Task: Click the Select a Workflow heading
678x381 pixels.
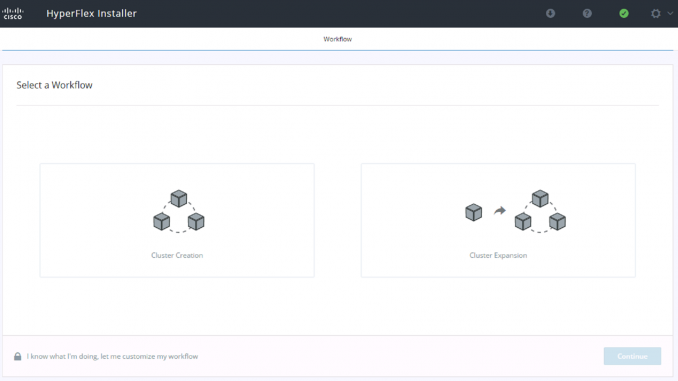Action: click(x=54, y=85)
